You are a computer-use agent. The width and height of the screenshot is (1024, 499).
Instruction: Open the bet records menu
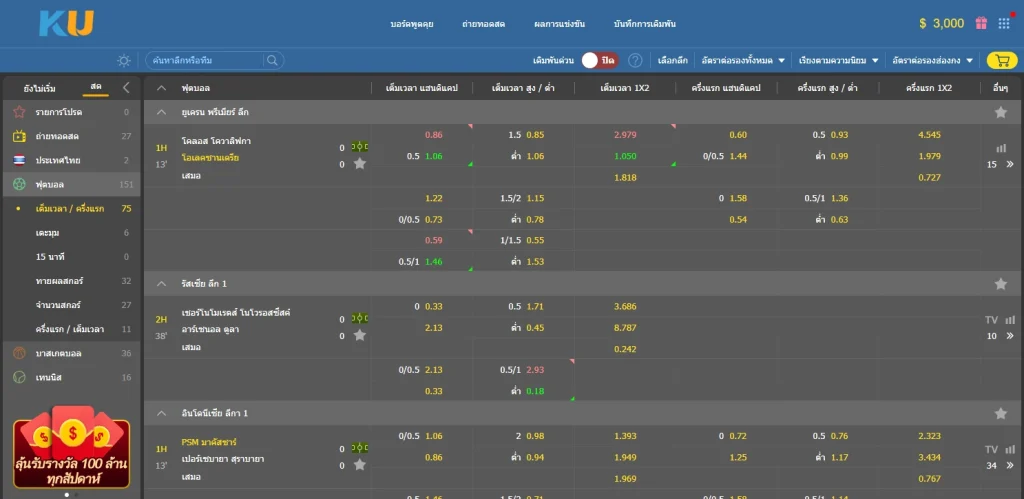pyautogui.click(x=645, y=24)
